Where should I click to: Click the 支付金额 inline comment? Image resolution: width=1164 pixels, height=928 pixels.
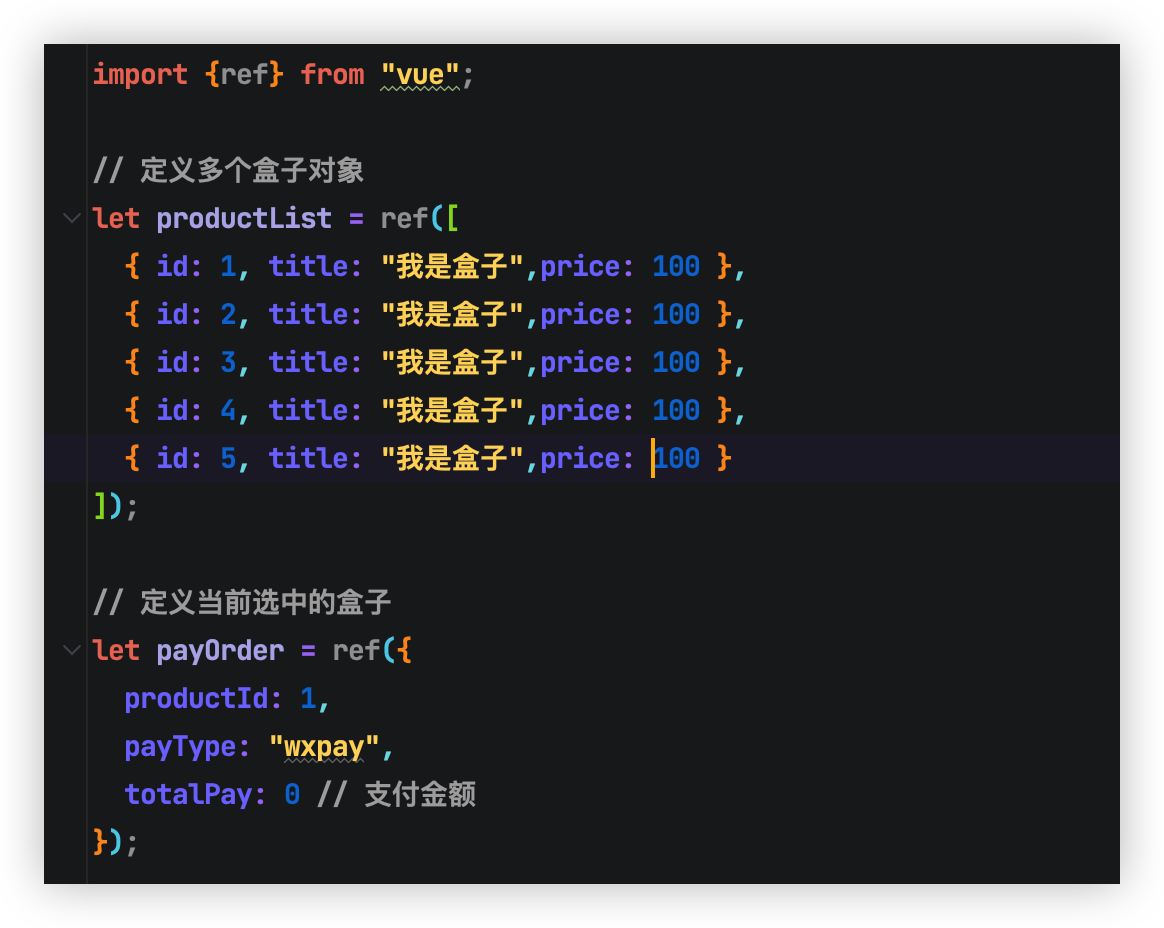tap(420, 795)
